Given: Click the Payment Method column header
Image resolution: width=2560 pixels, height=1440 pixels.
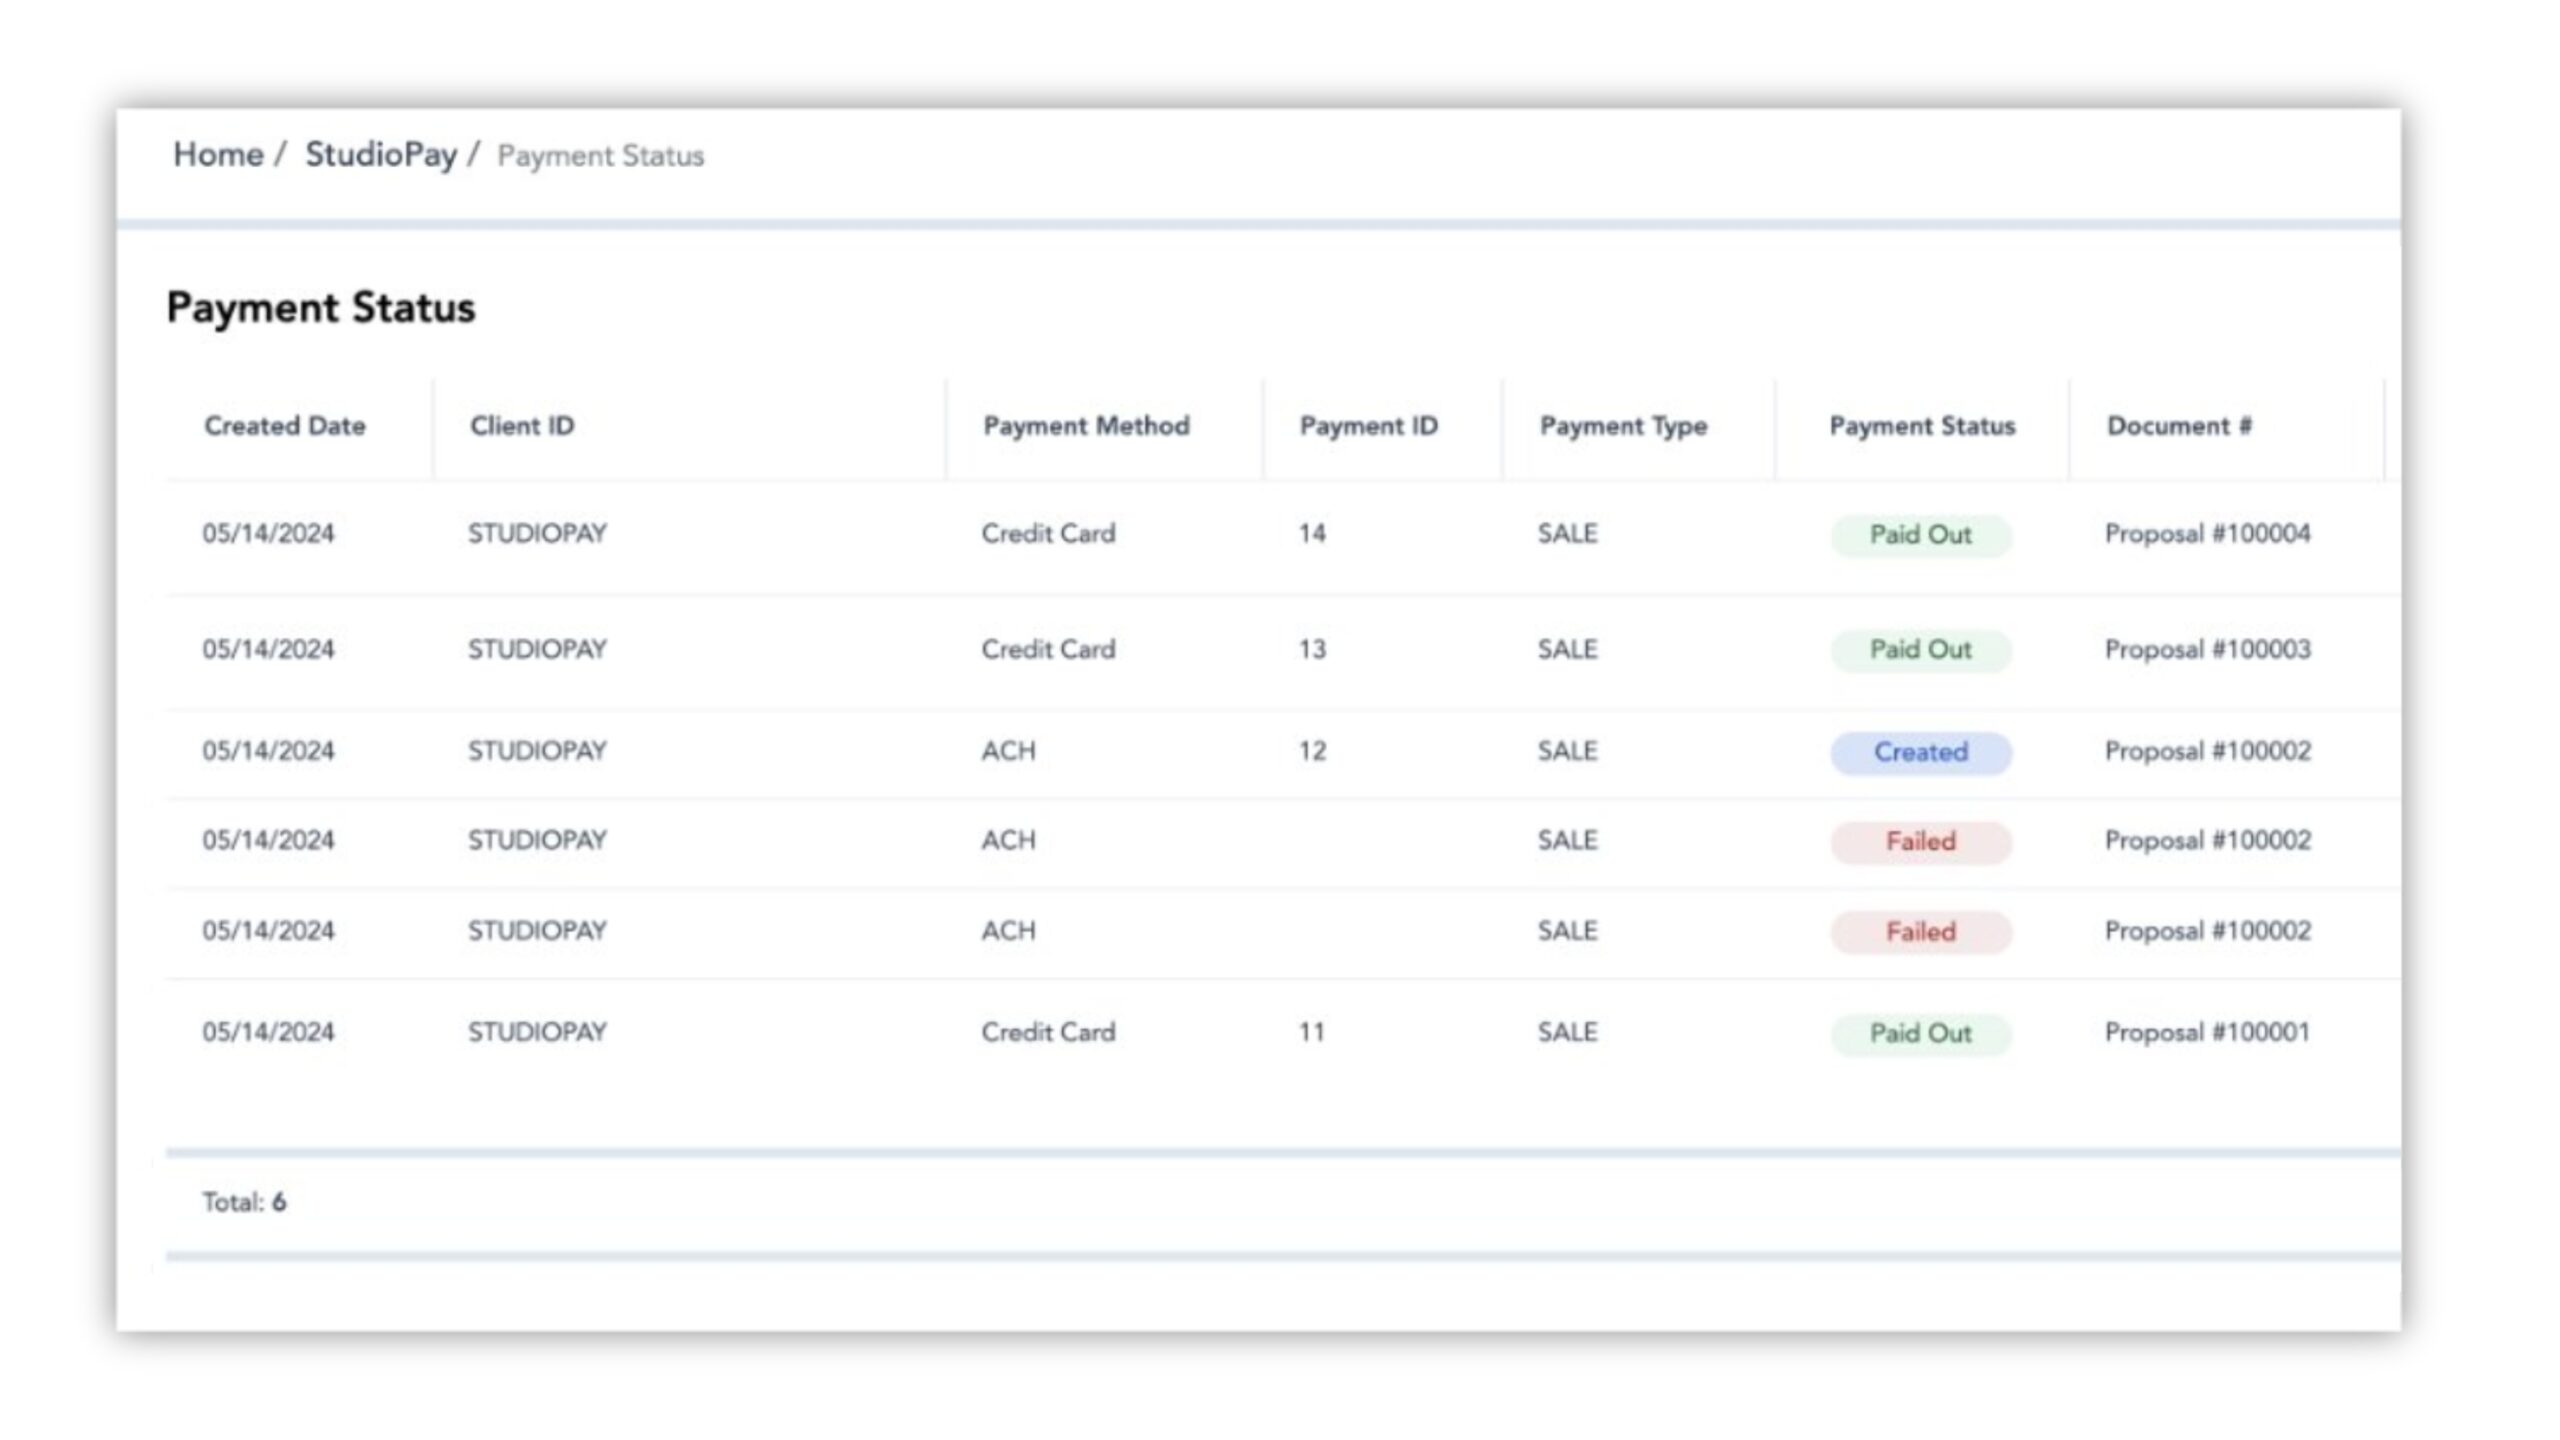Looking at the screenshot, I should click(x=1086, y=426).
